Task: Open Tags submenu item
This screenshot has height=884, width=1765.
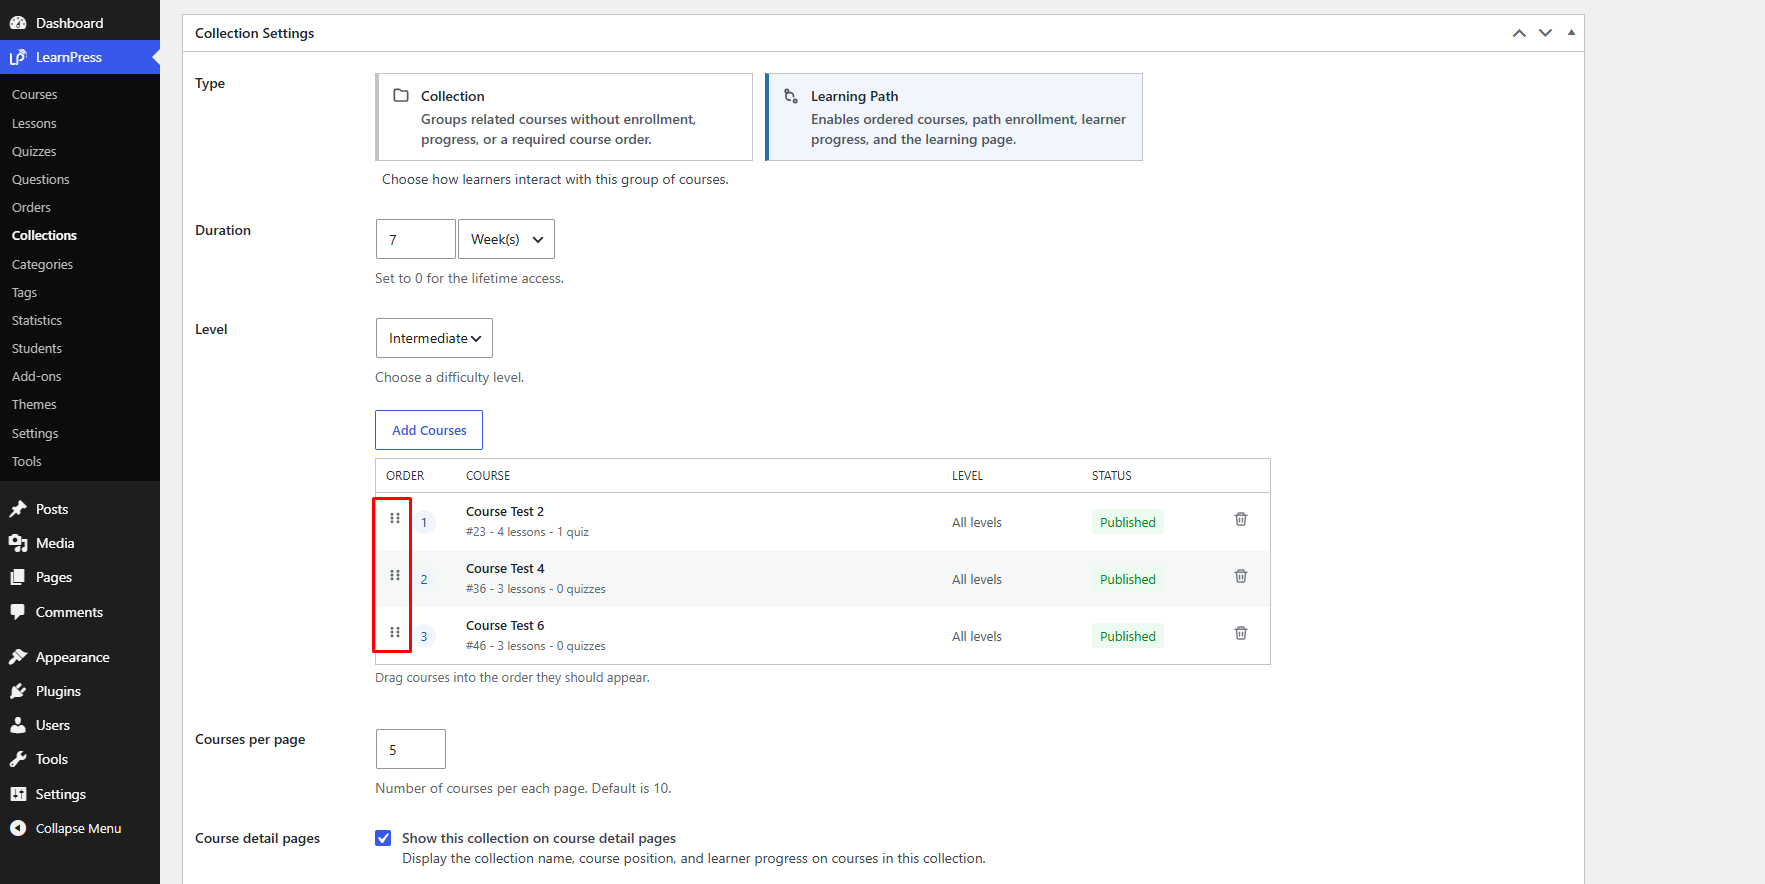Action: pos(24,293)
